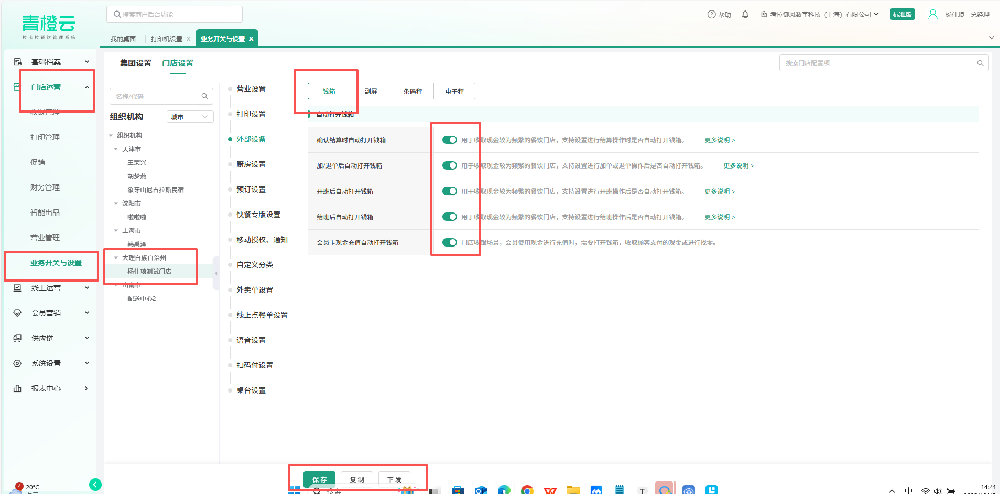Select 营业设置 in the settings category list
The image size is (1000, 494).
[251, 89]
